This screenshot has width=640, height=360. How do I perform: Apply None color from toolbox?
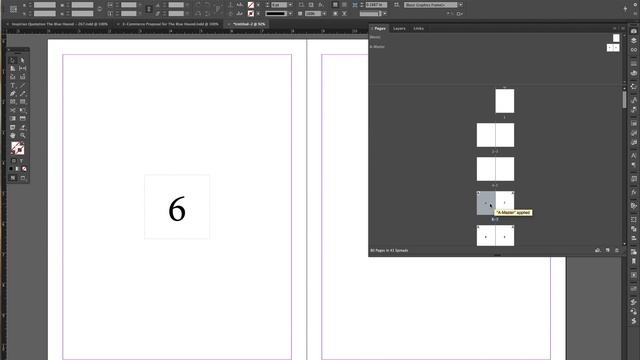[x=24, y=169]
